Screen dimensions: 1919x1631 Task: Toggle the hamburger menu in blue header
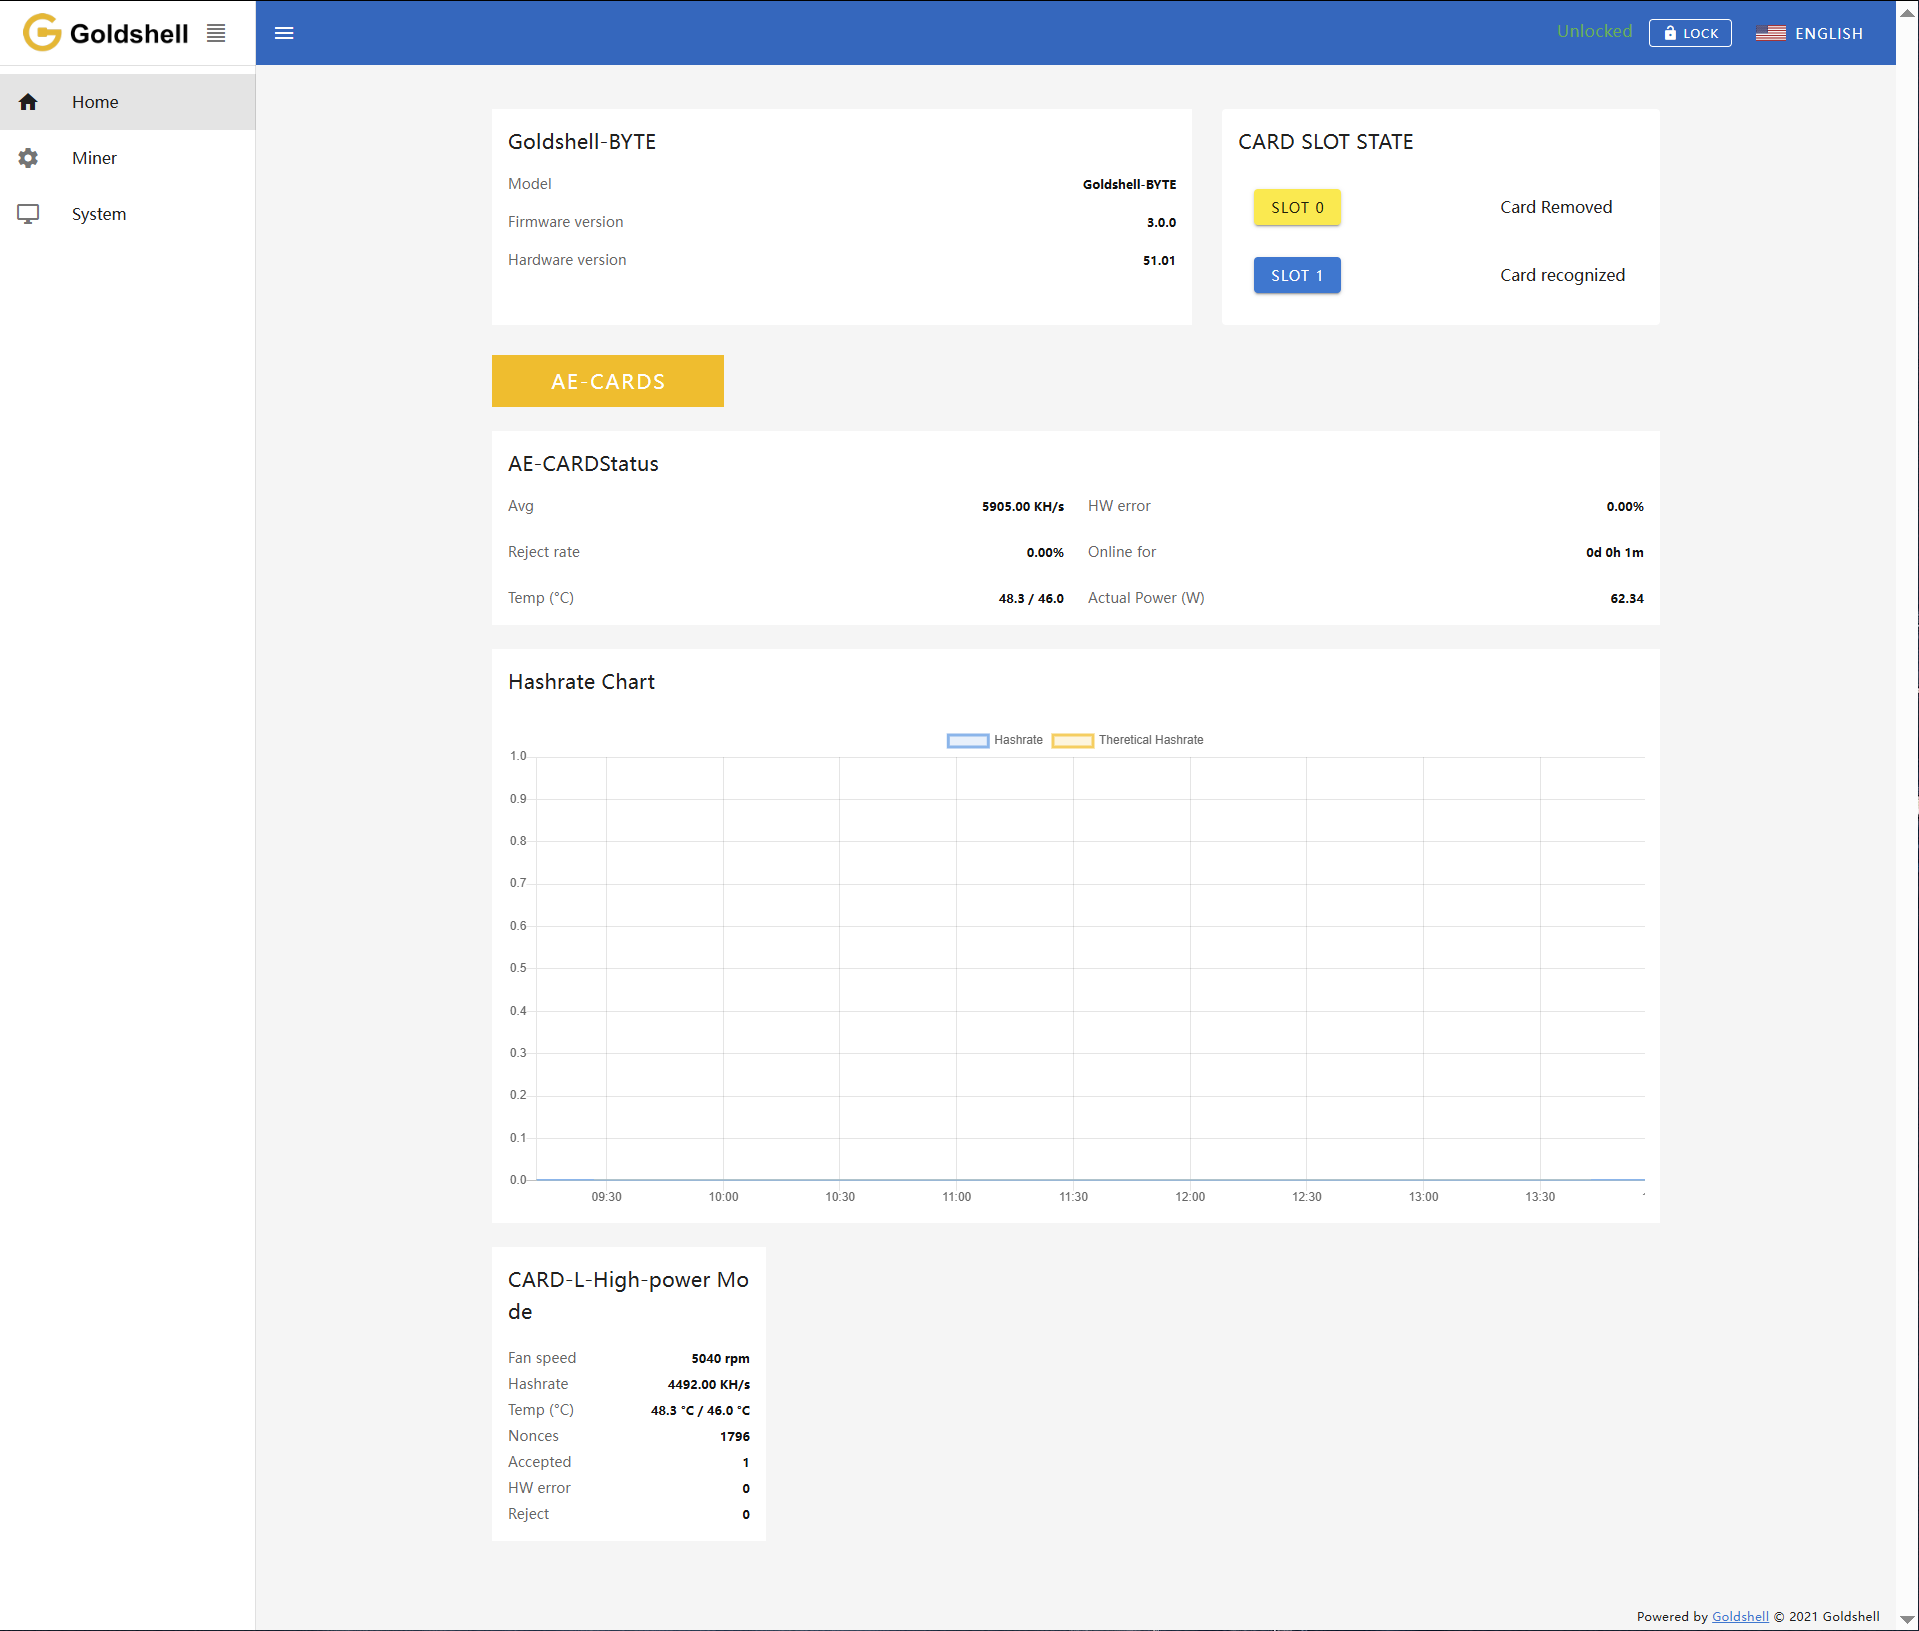click(x=284, y=33)
